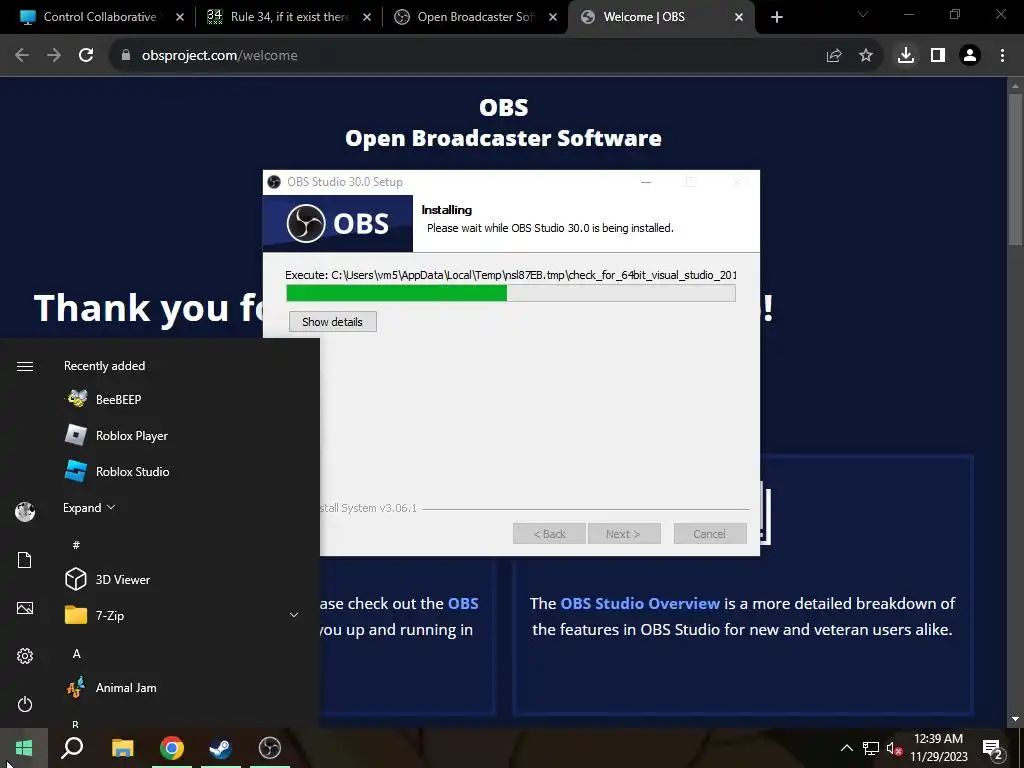Click the '#' group header
This screenshot has height=768, width=1024.
[x=76, y=545]
